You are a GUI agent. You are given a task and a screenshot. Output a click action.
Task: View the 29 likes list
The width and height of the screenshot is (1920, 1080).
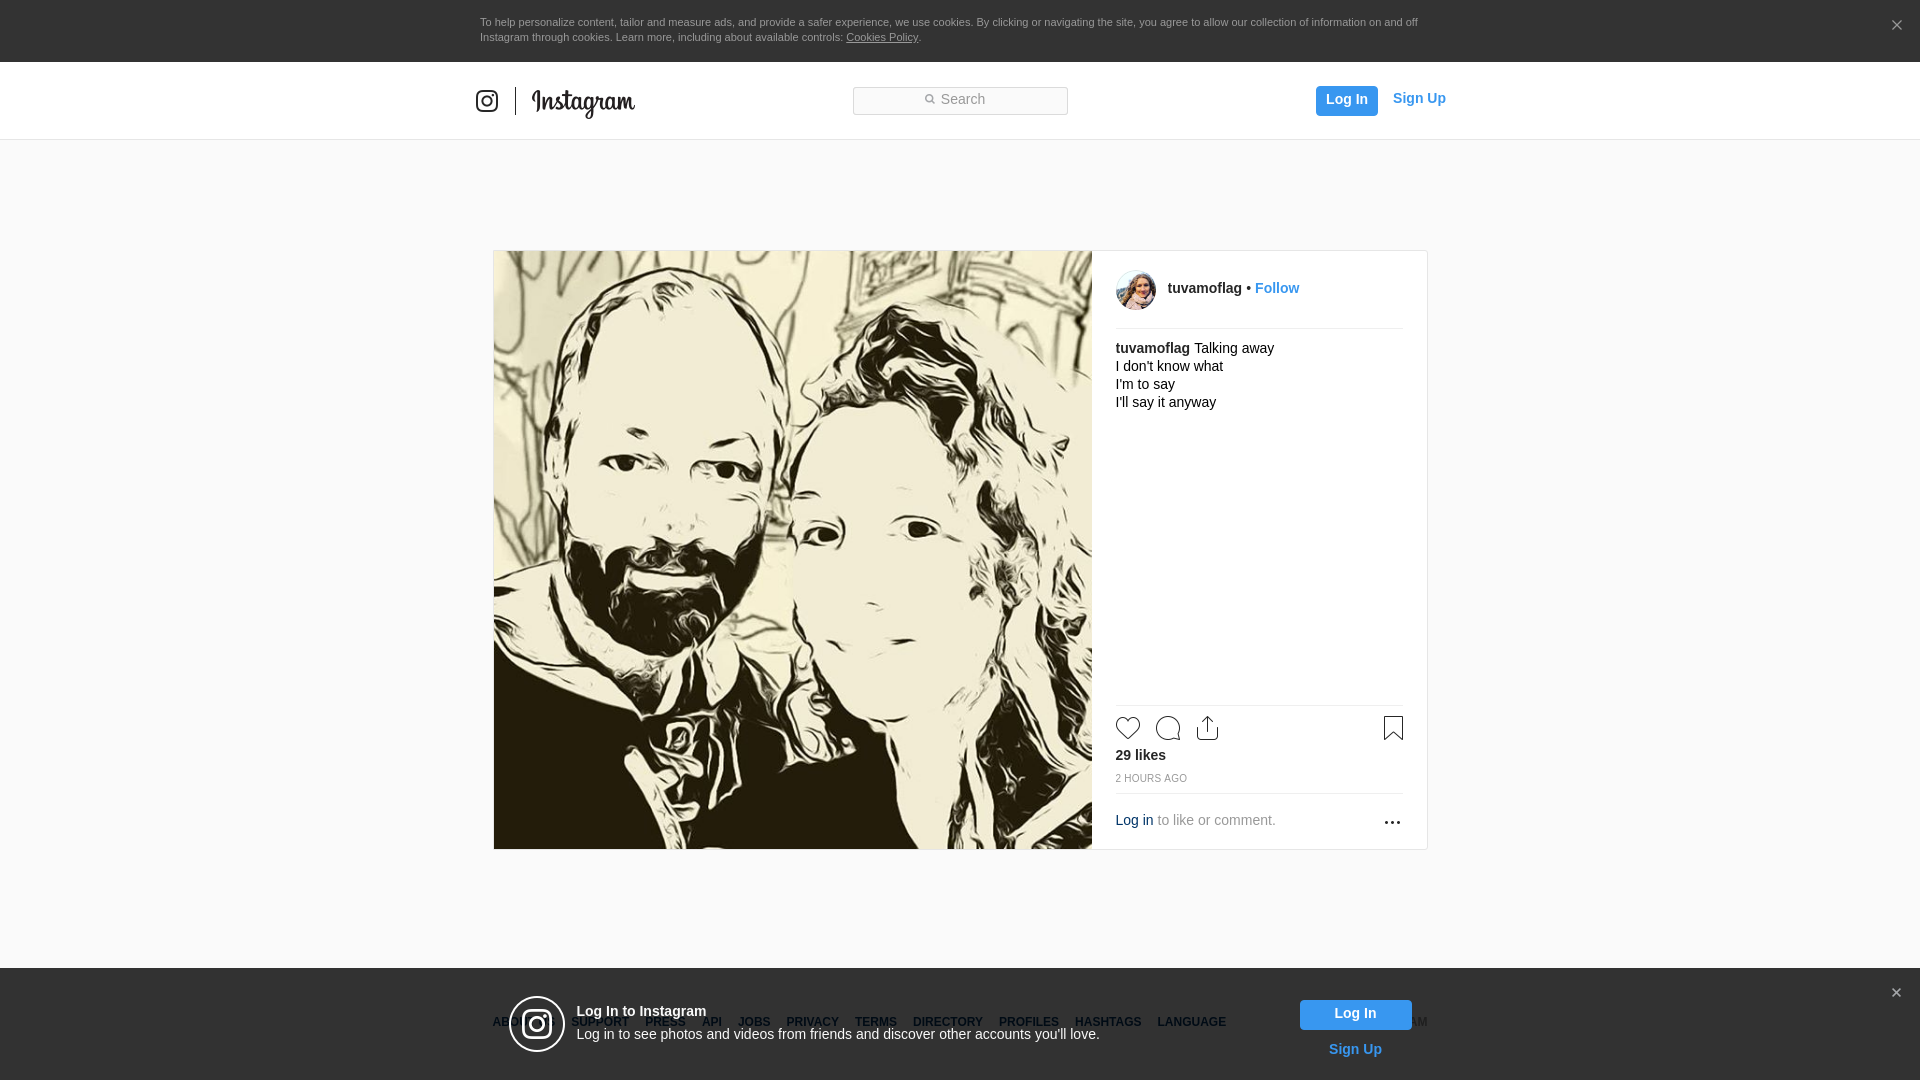pos(1141,755)
